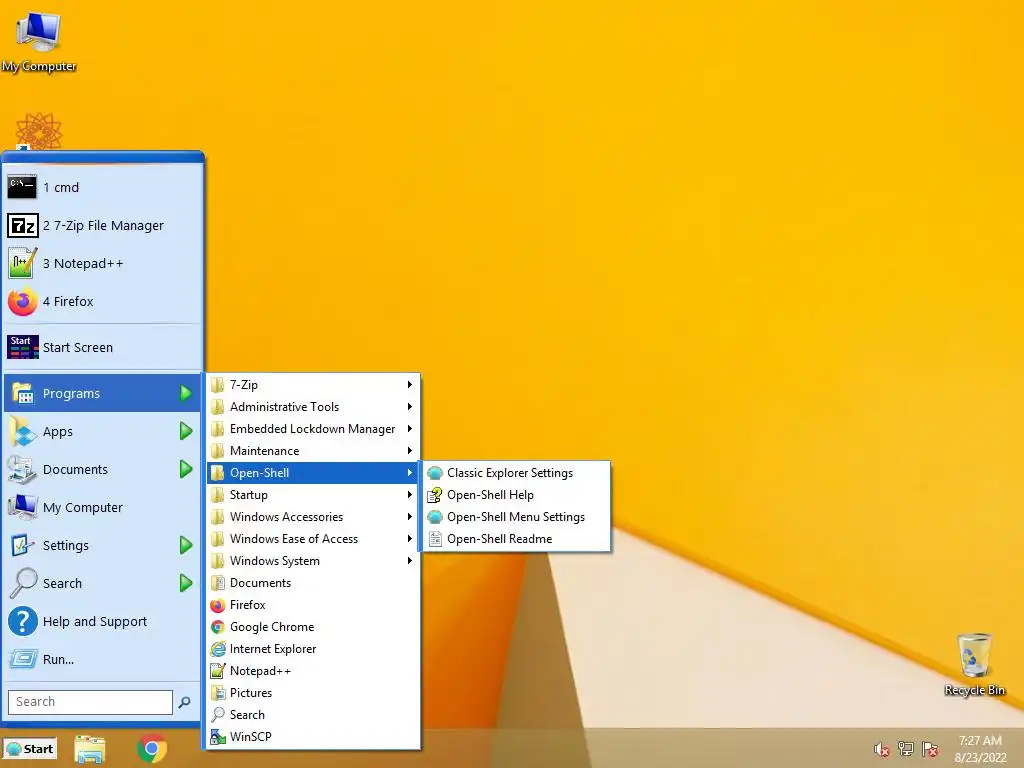Open Windows Ease of Access folder
Image resolution: width=1024 pixels, height=768 pixels.
coord(313,539)
